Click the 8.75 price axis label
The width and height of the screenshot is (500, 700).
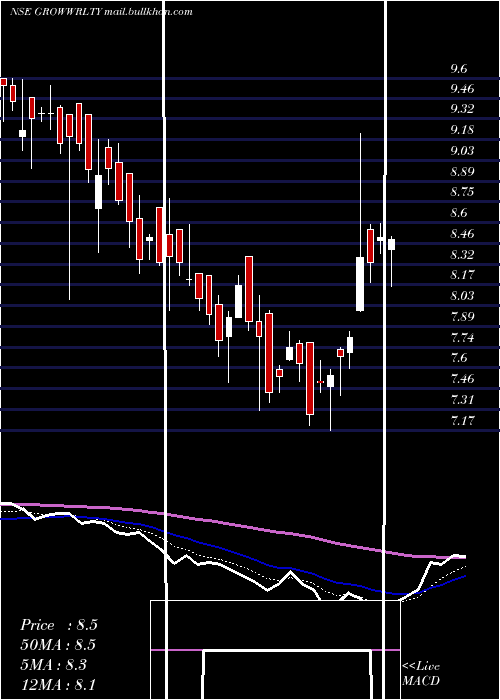(462, 192)
